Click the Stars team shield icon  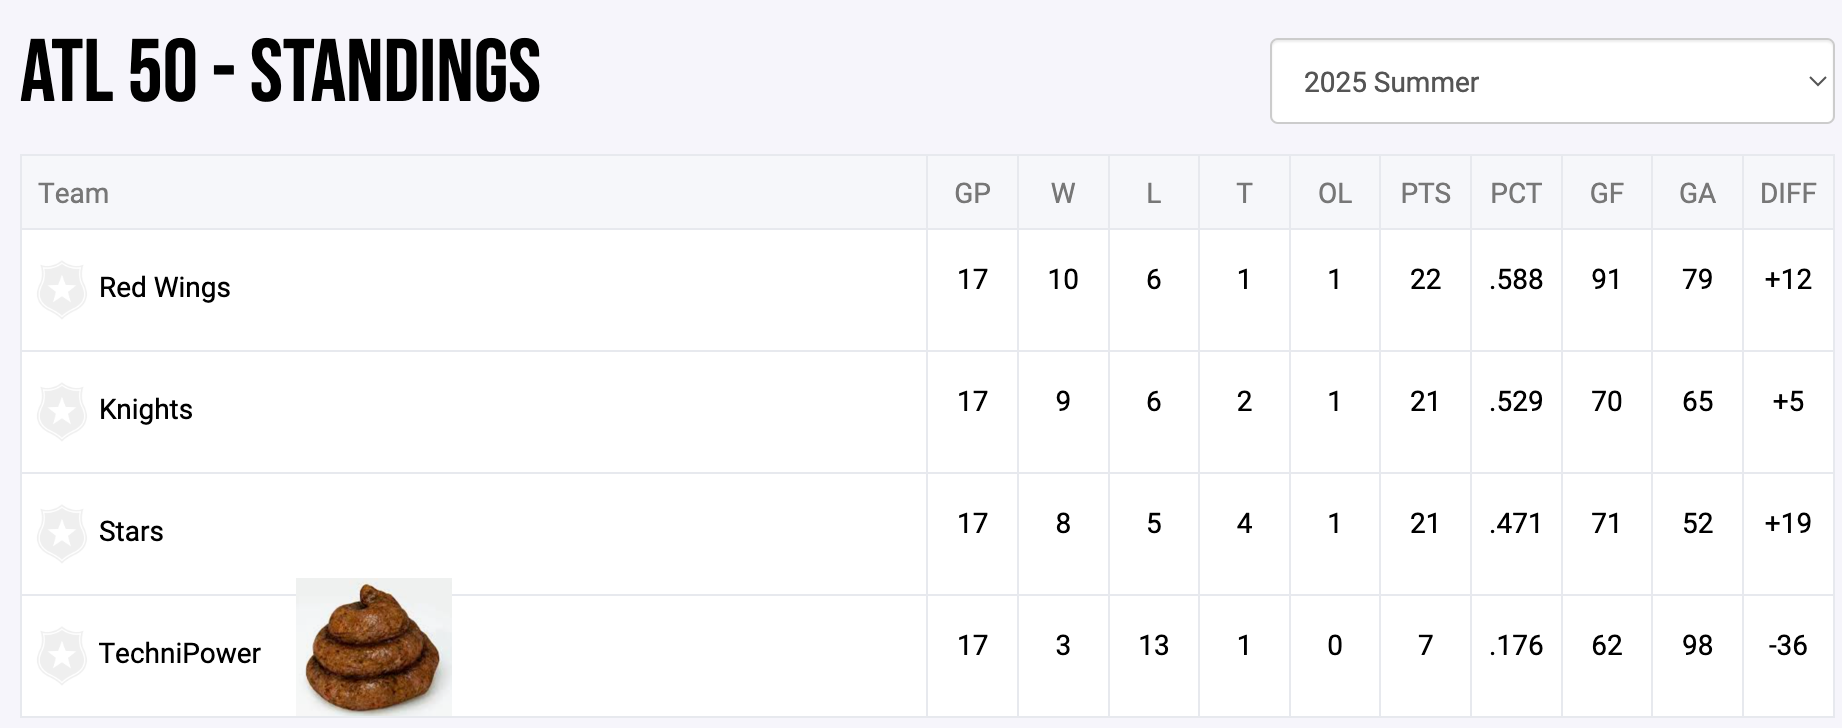click(62, 533)
